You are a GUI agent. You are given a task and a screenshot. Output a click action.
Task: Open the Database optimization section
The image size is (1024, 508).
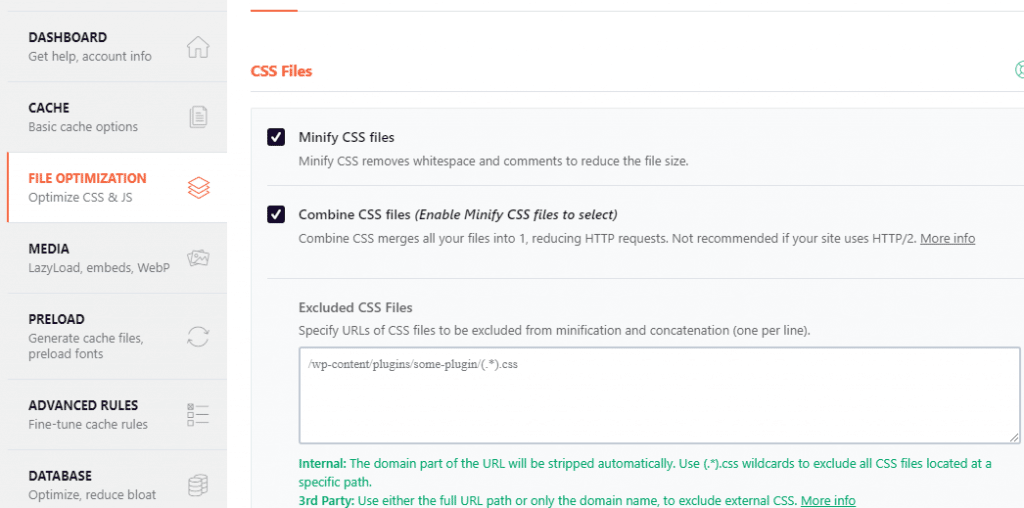point(60,476)
